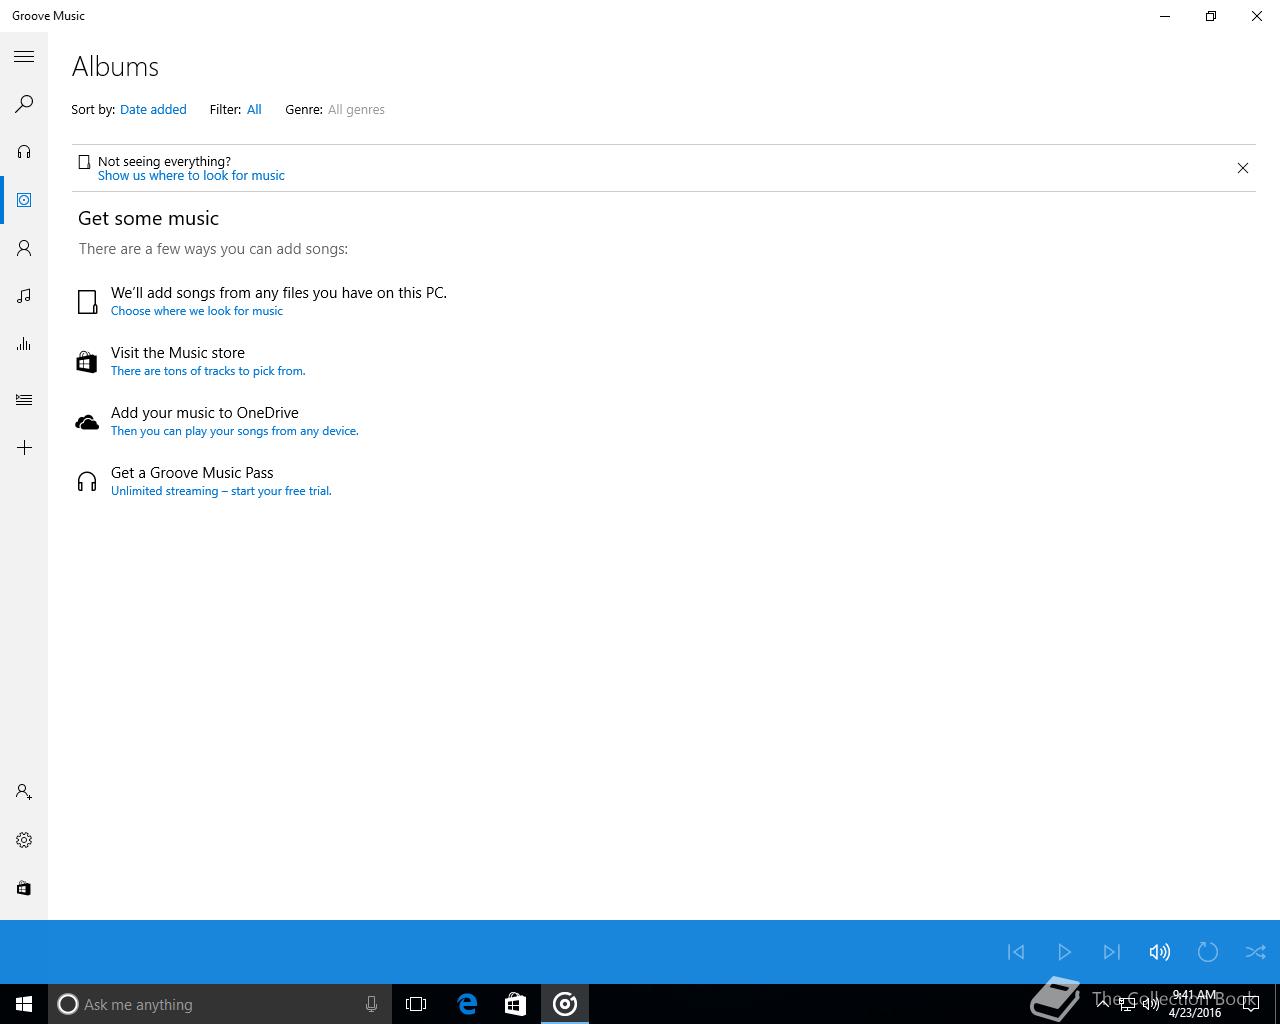Open the Windows Start menu
This screenshot has height=1024, width=1280.
pos(24,1004)
